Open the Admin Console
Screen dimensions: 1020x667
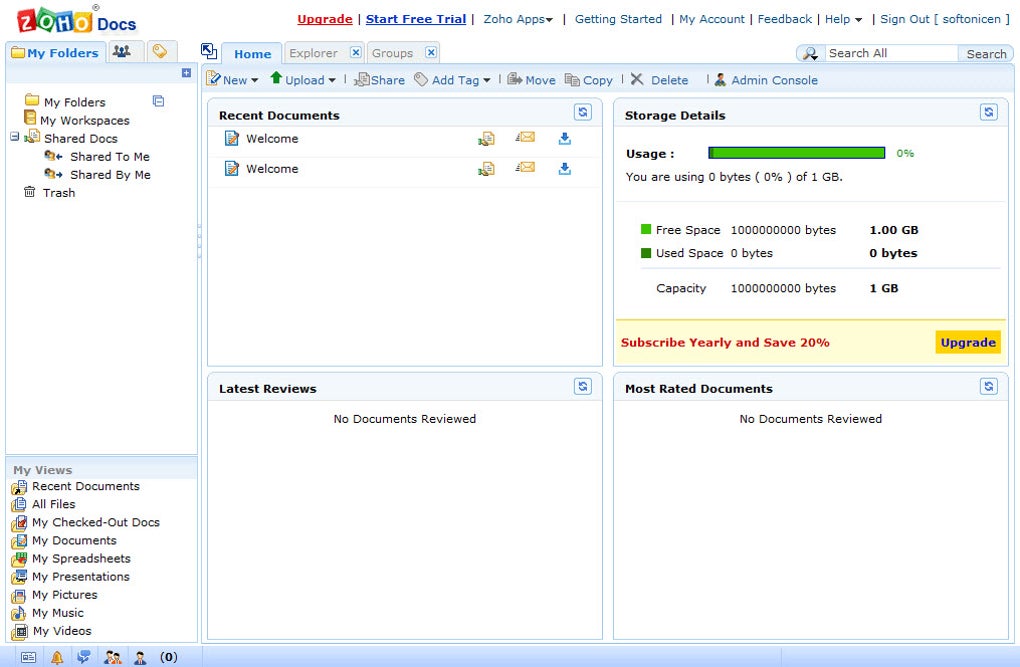point(766,79)
